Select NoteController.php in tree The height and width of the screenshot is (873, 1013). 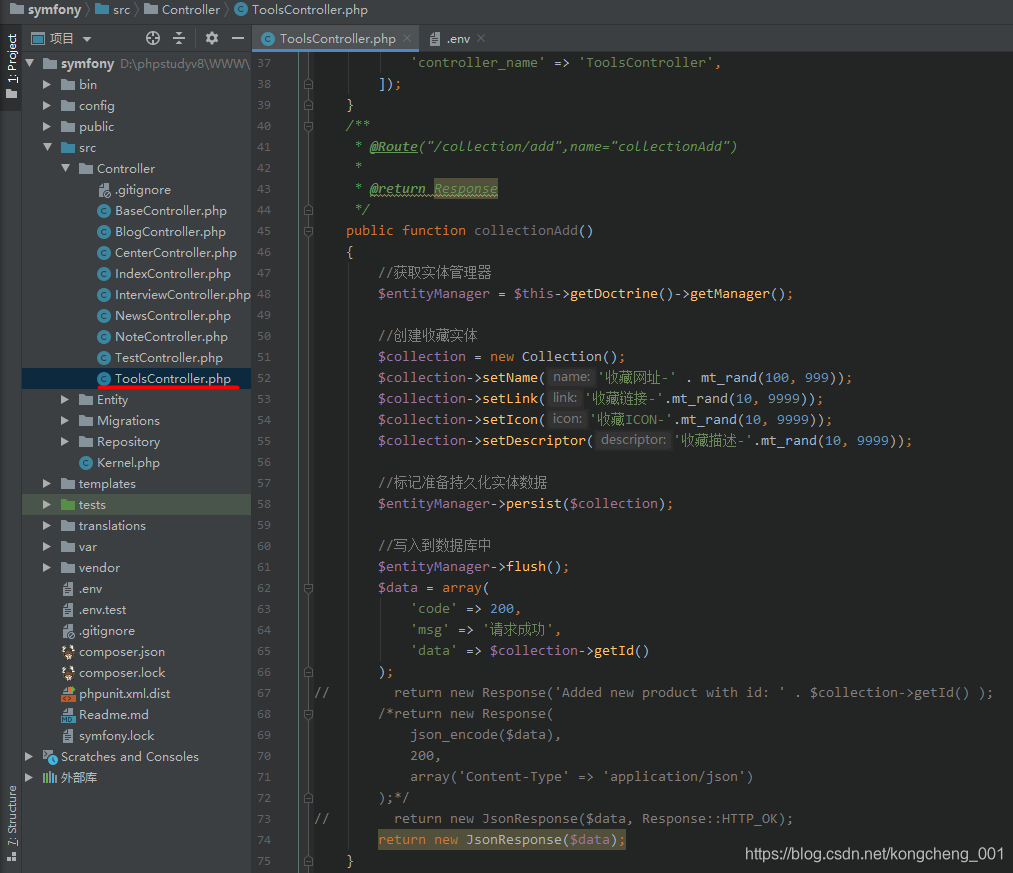(x=162, y=337)
